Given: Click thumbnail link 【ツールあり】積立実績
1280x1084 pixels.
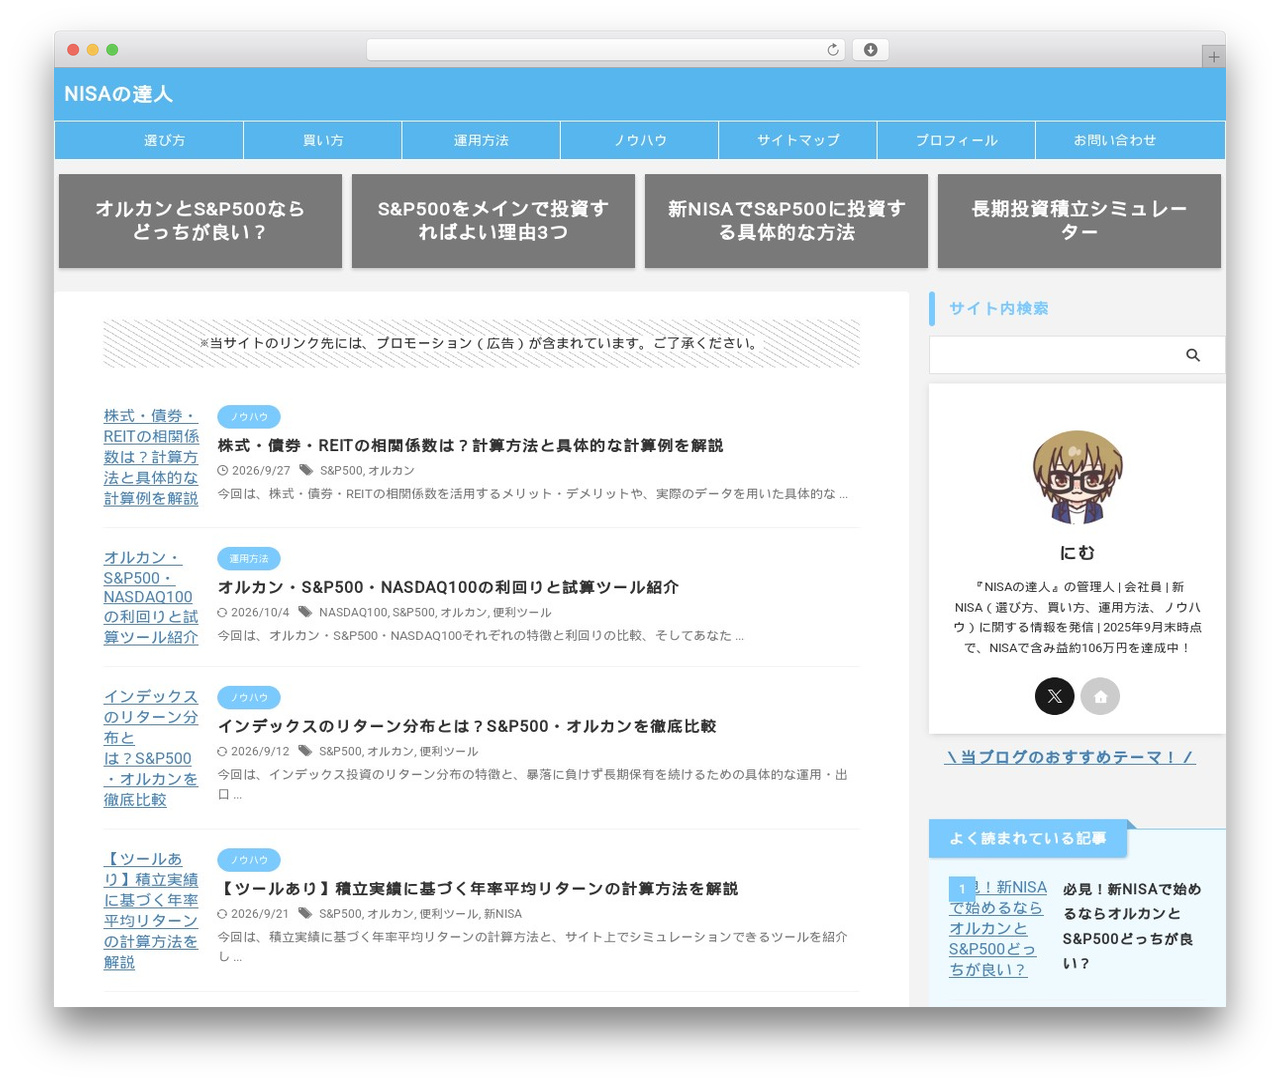Looking at the screenshot, I should [x=151, y=911].
